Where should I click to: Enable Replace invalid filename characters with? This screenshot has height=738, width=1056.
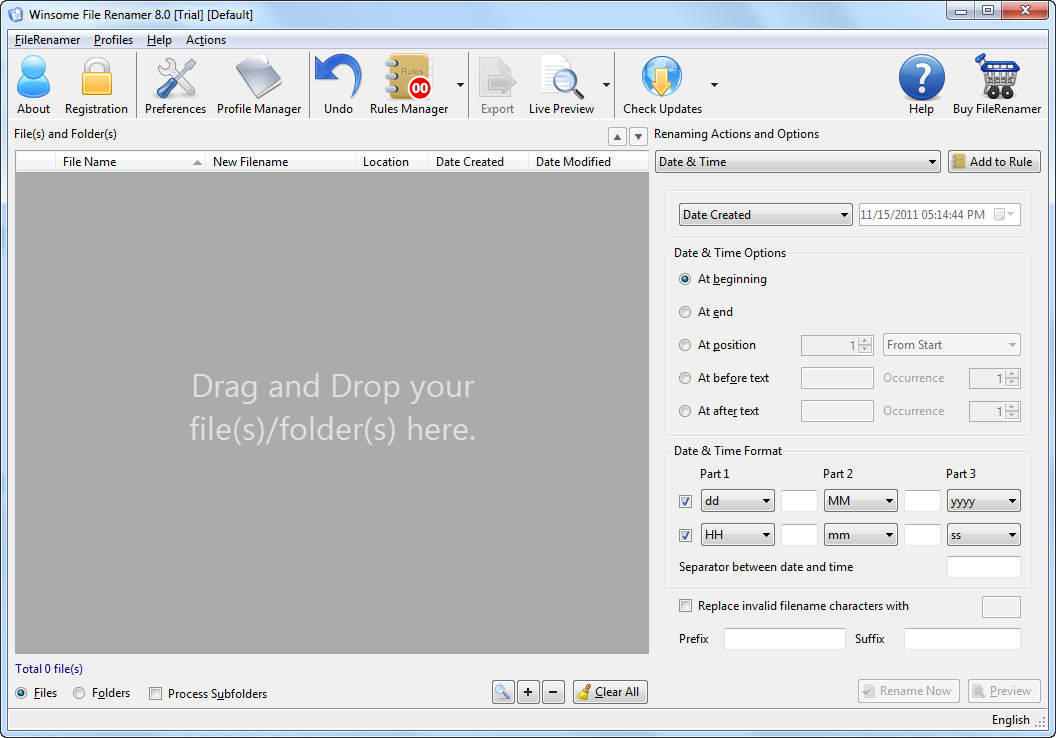[685, 605]
